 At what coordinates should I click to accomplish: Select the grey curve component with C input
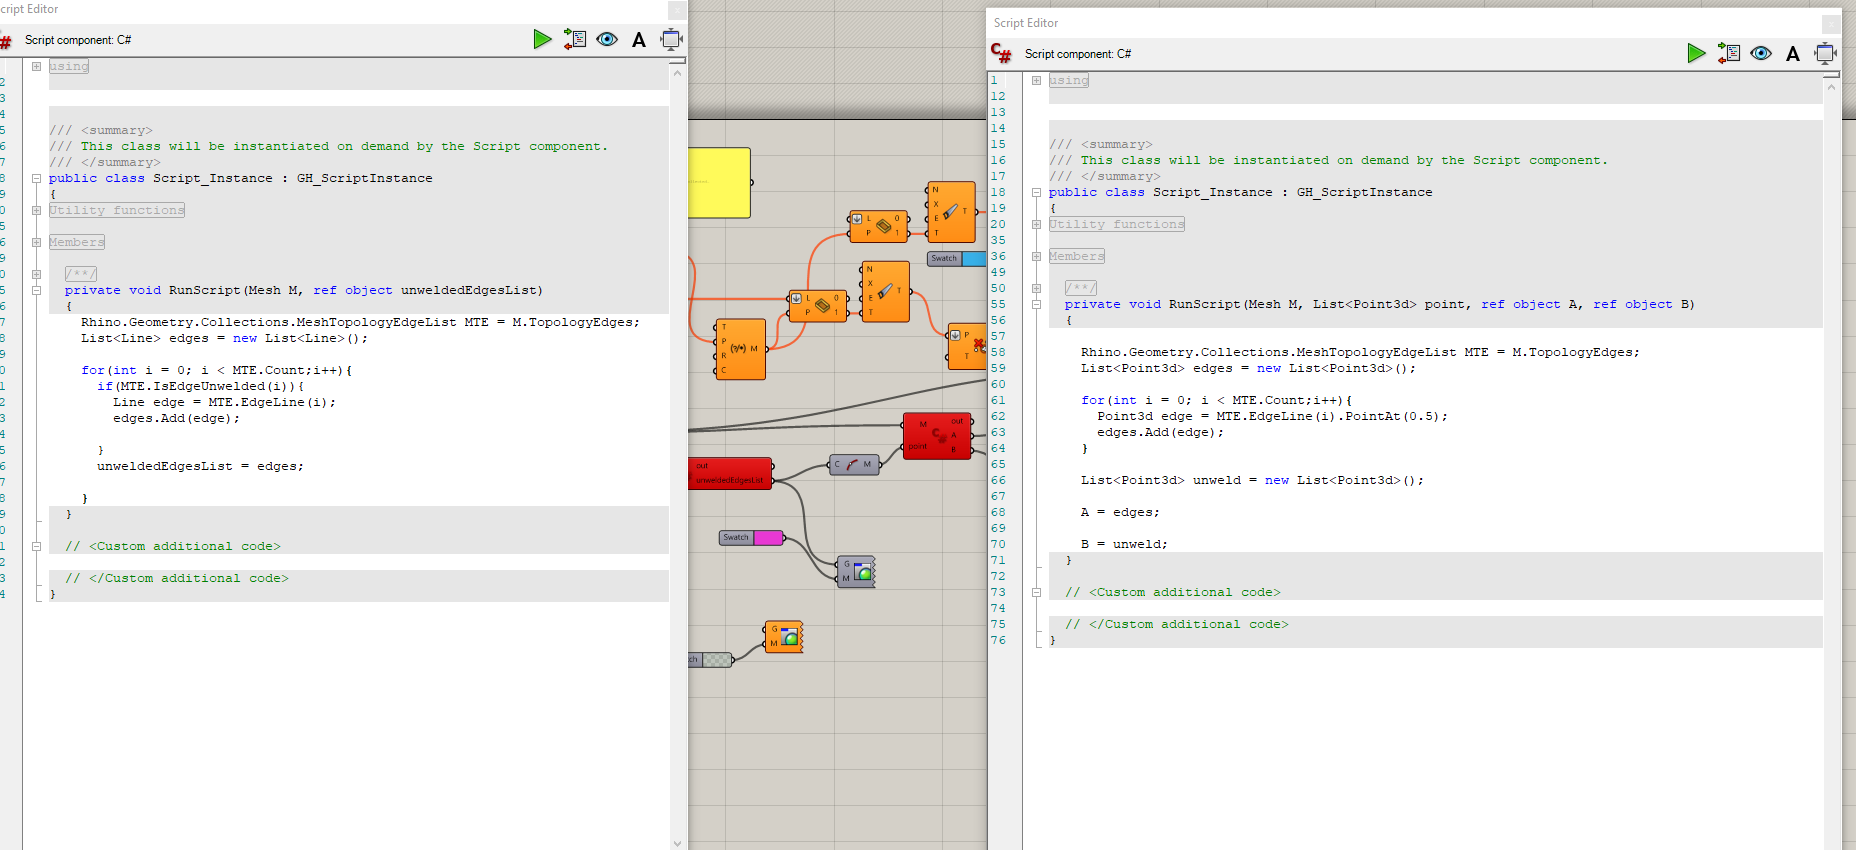pyautogui.click(x=854, y=465)
